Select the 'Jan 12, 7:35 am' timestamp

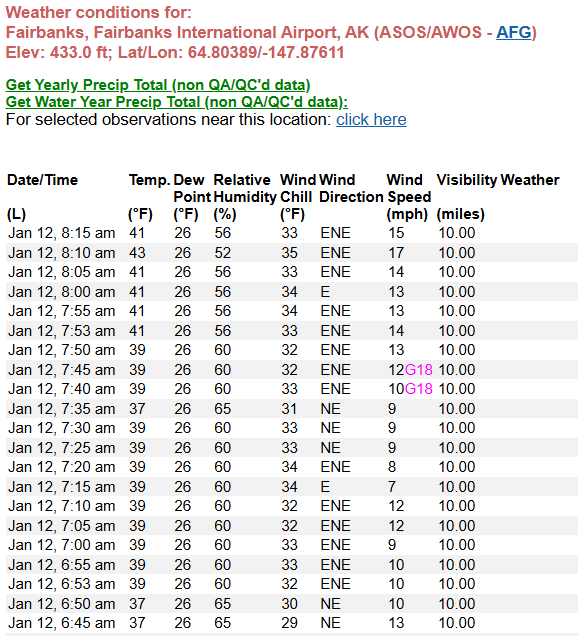(62, 408)
